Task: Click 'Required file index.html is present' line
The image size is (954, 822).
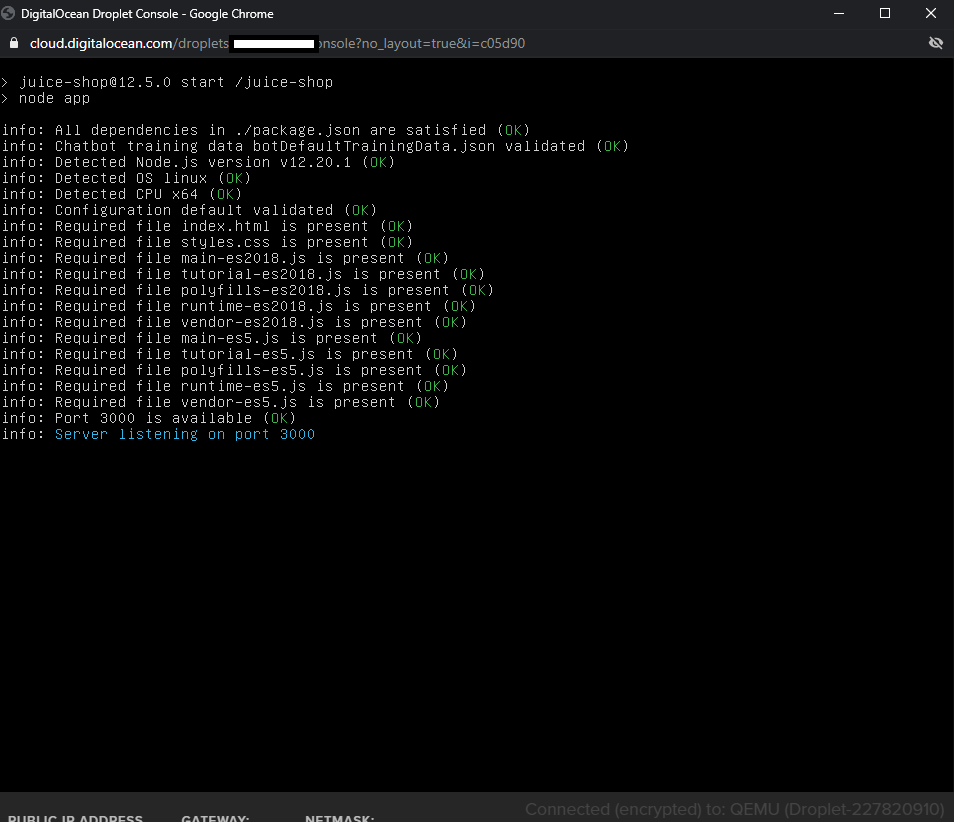Action: pyautogui.click(x=207, y=226)
